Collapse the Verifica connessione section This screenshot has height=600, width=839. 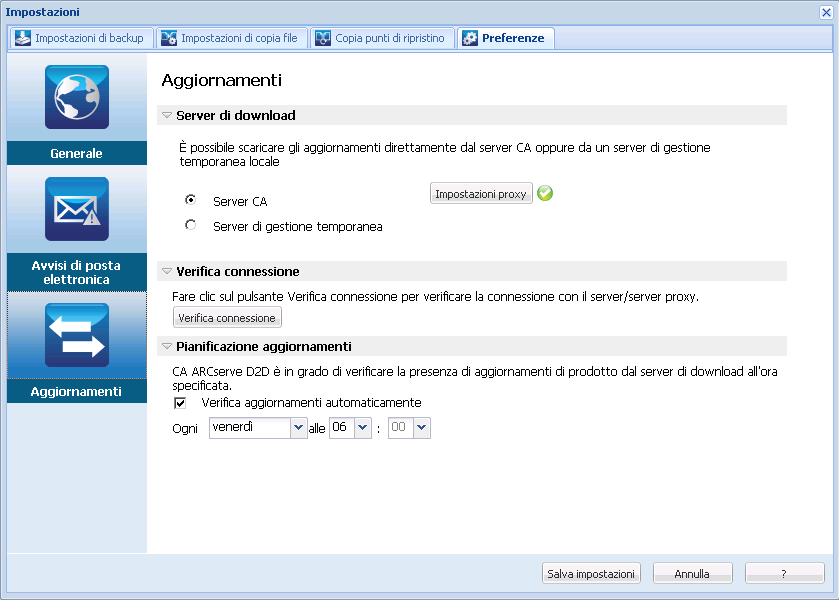coord(167,271)
